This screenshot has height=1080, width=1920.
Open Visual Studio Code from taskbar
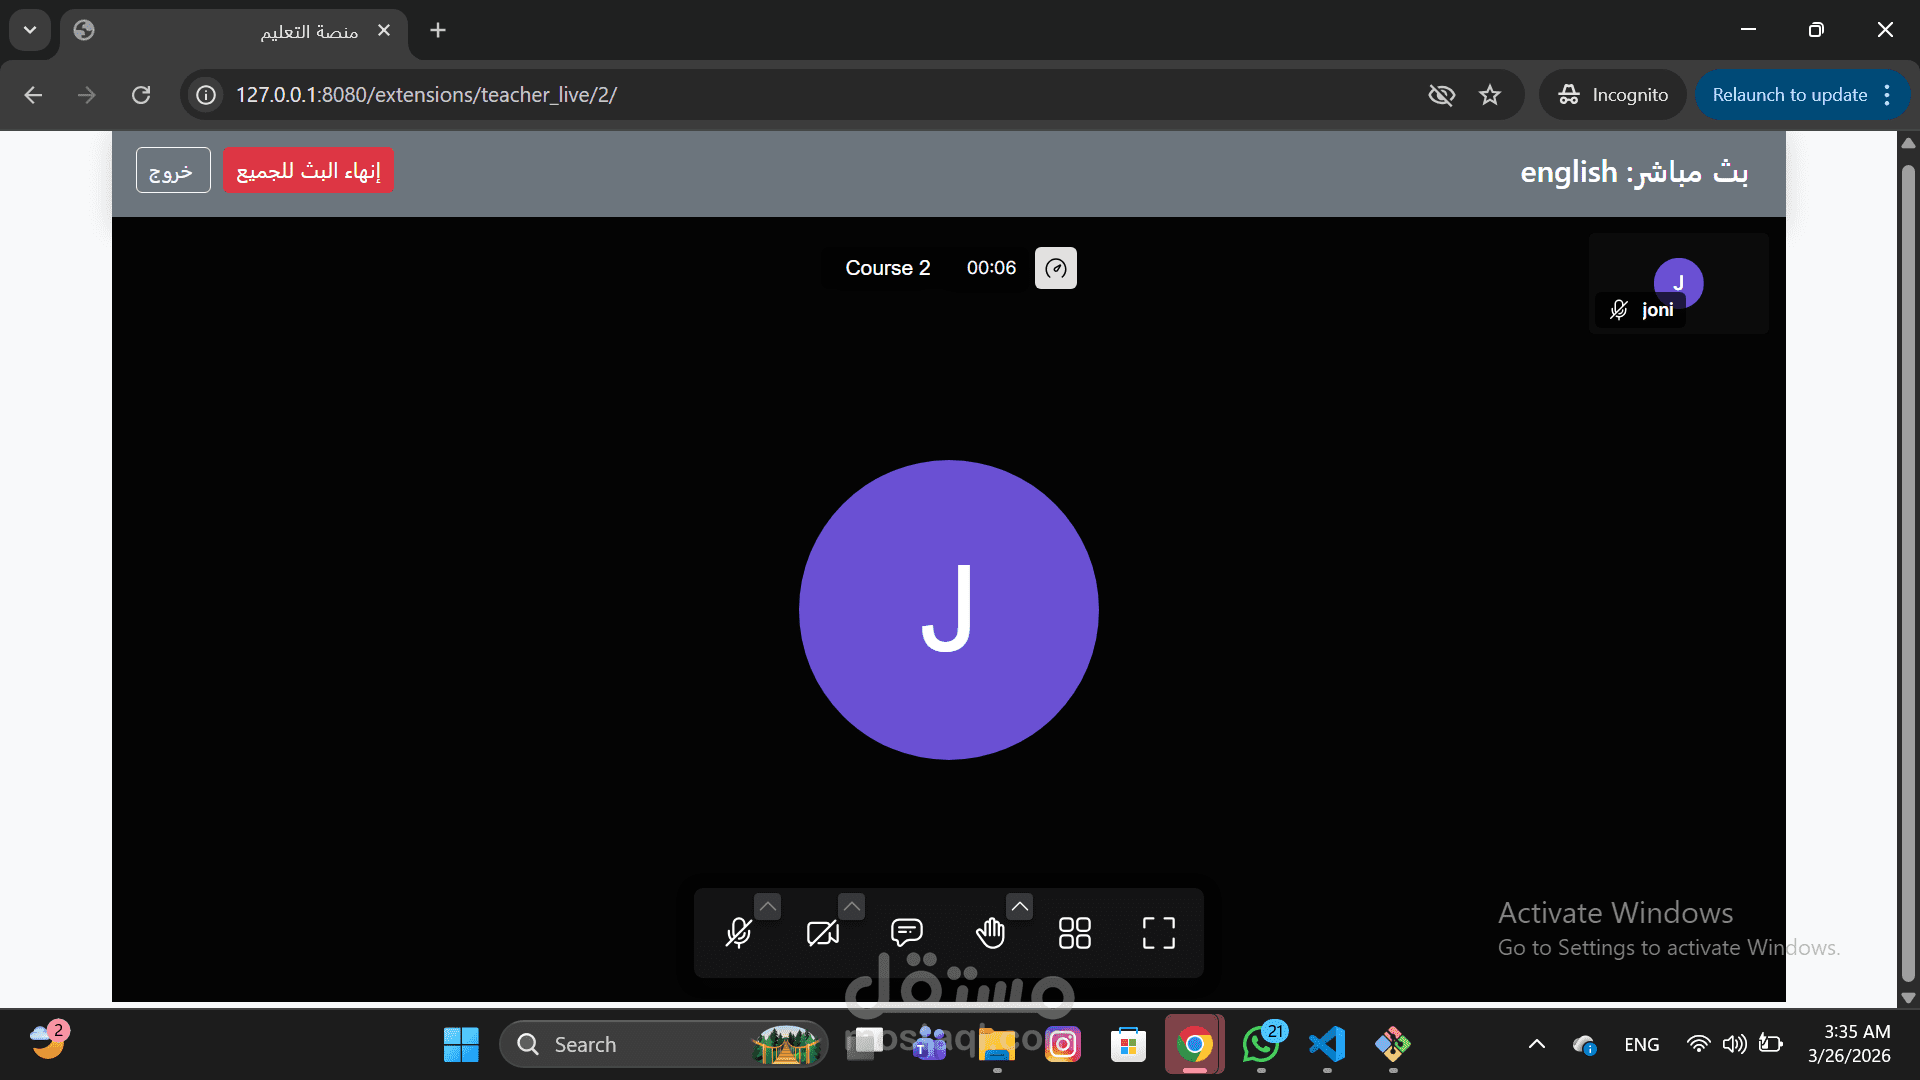click(x=1327, y=1045)
